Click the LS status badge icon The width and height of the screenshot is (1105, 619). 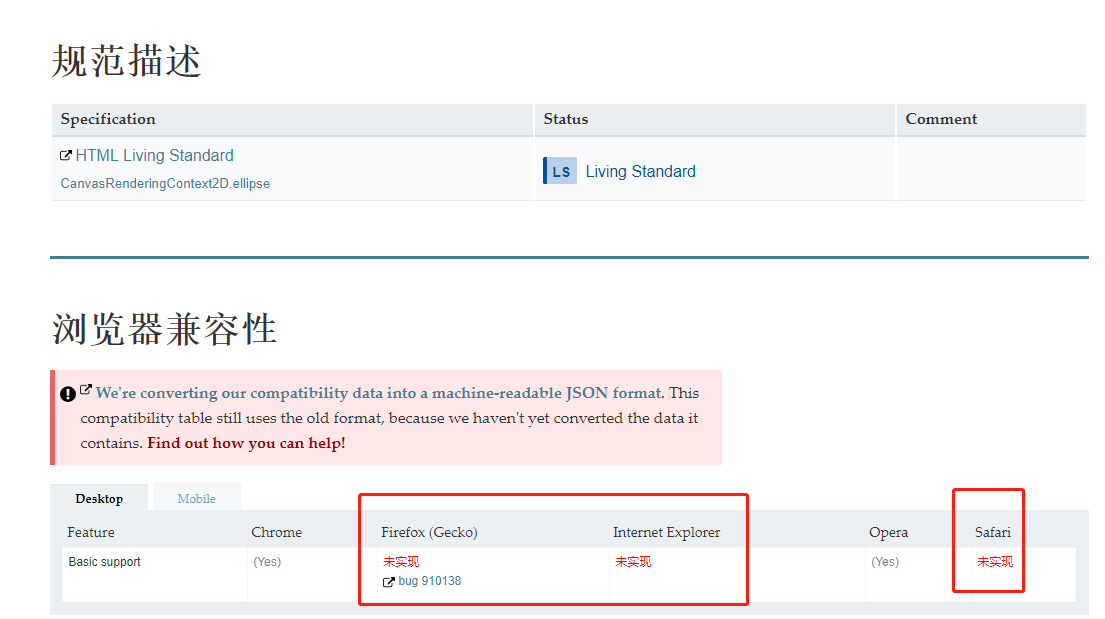coord(560,171)
